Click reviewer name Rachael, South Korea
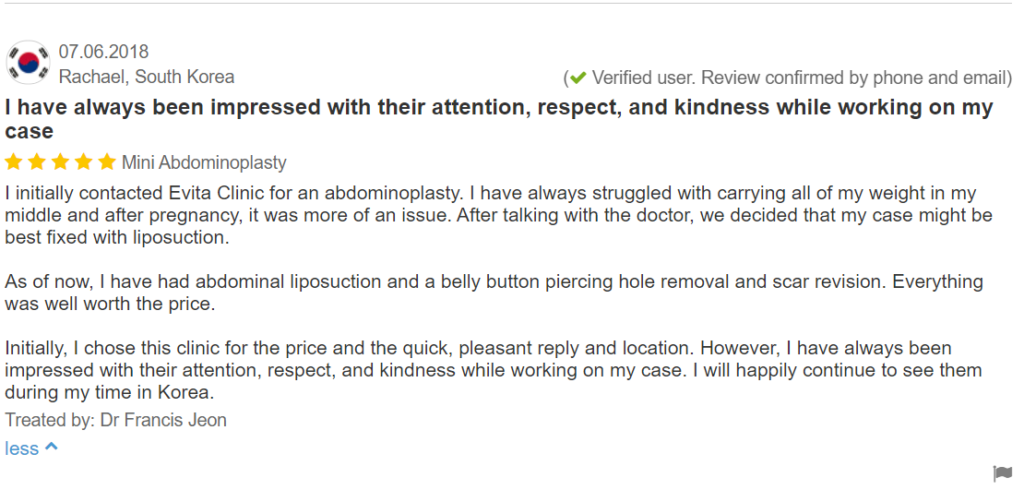The height and width of the screenshot is (490, 1024). (x=146, y=76)
